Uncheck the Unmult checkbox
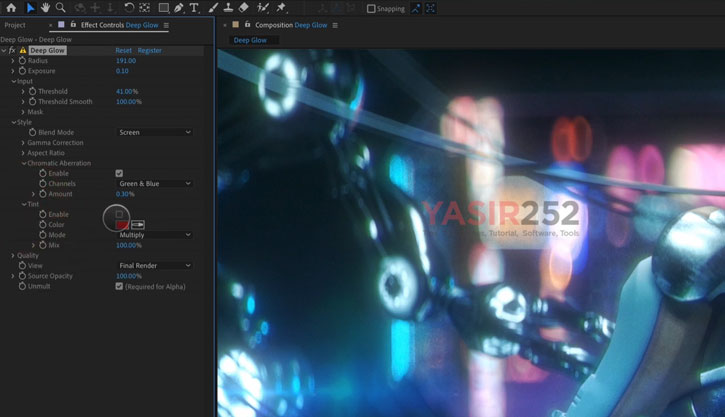Screen dimensions: 725x417 pos(119,286)
